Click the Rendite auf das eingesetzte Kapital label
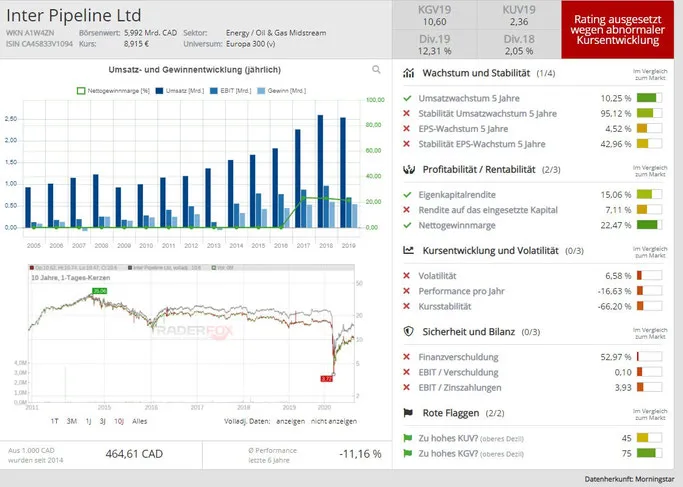This screenshot has width=683, height=487. point(488,210)
